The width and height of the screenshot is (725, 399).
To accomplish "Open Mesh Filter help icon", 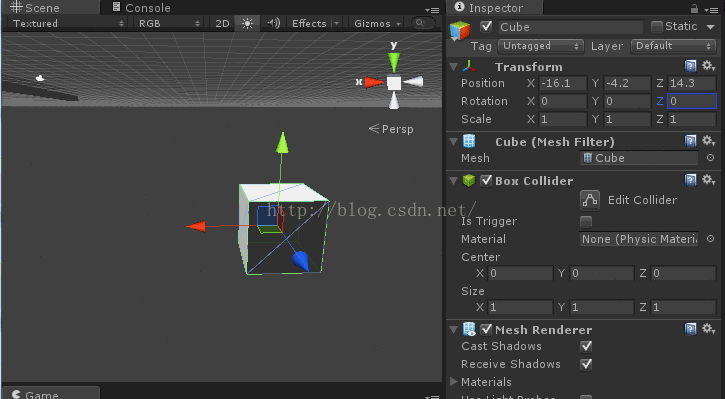I will 690,141.
